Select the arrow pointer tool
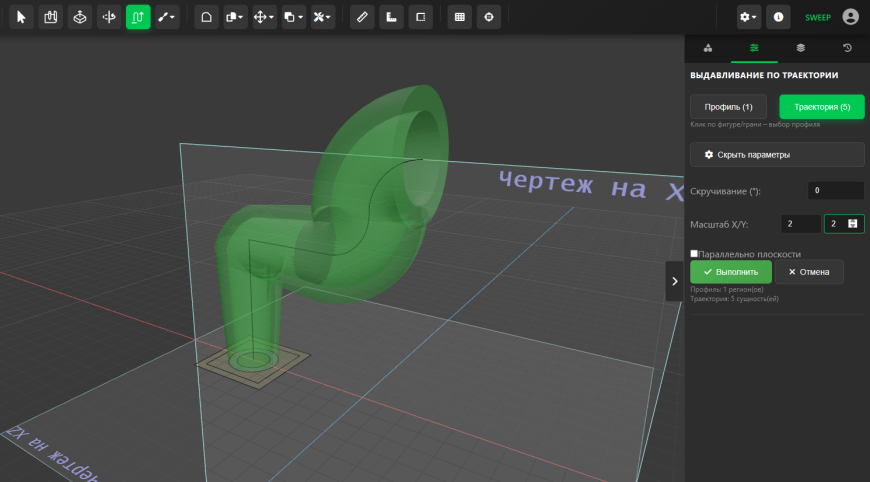This screenshot has height=482, width=870. (x=21, y=17)
